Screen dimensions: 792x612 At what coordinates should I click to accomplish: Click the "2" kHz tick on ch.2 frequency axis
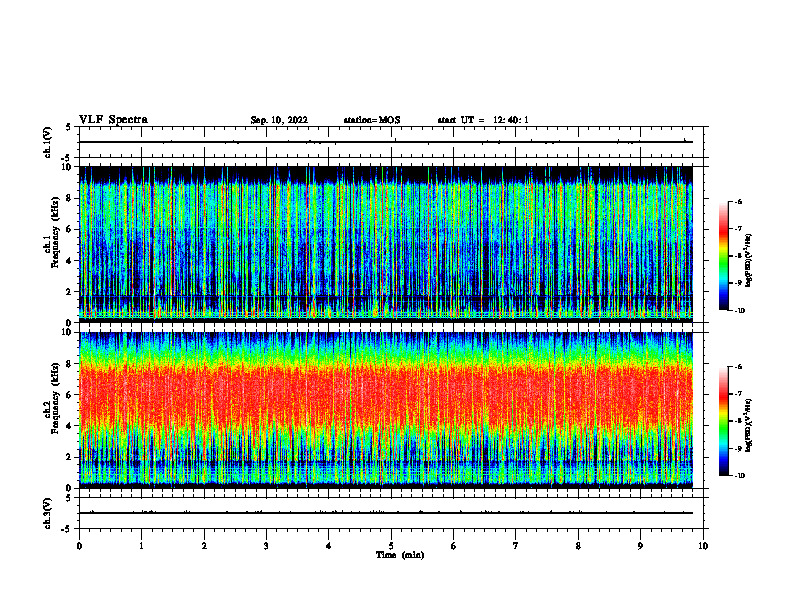[x=70, y=457]
